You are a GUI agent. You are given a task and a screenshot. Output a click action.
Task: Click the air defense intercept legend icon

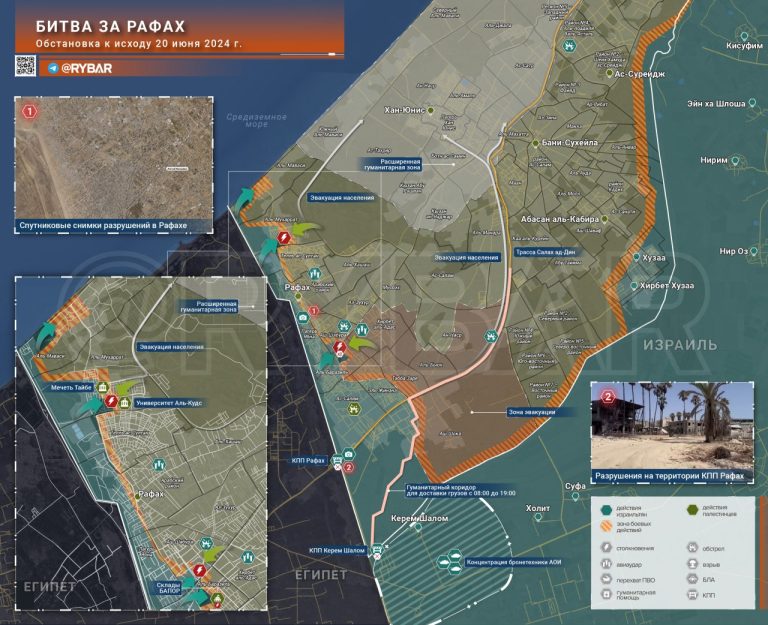click(607, 579)
